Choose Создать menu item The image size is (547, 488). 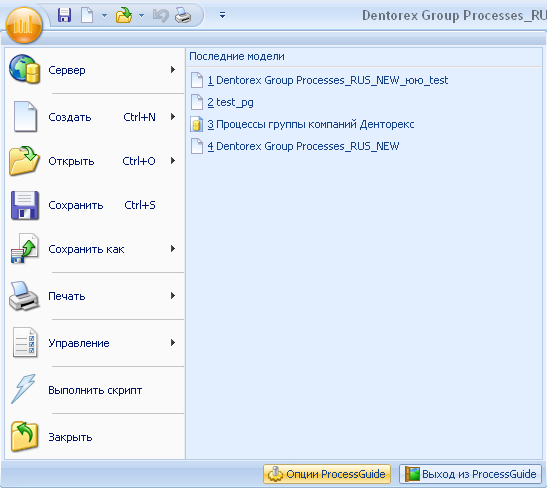(95, 117)
